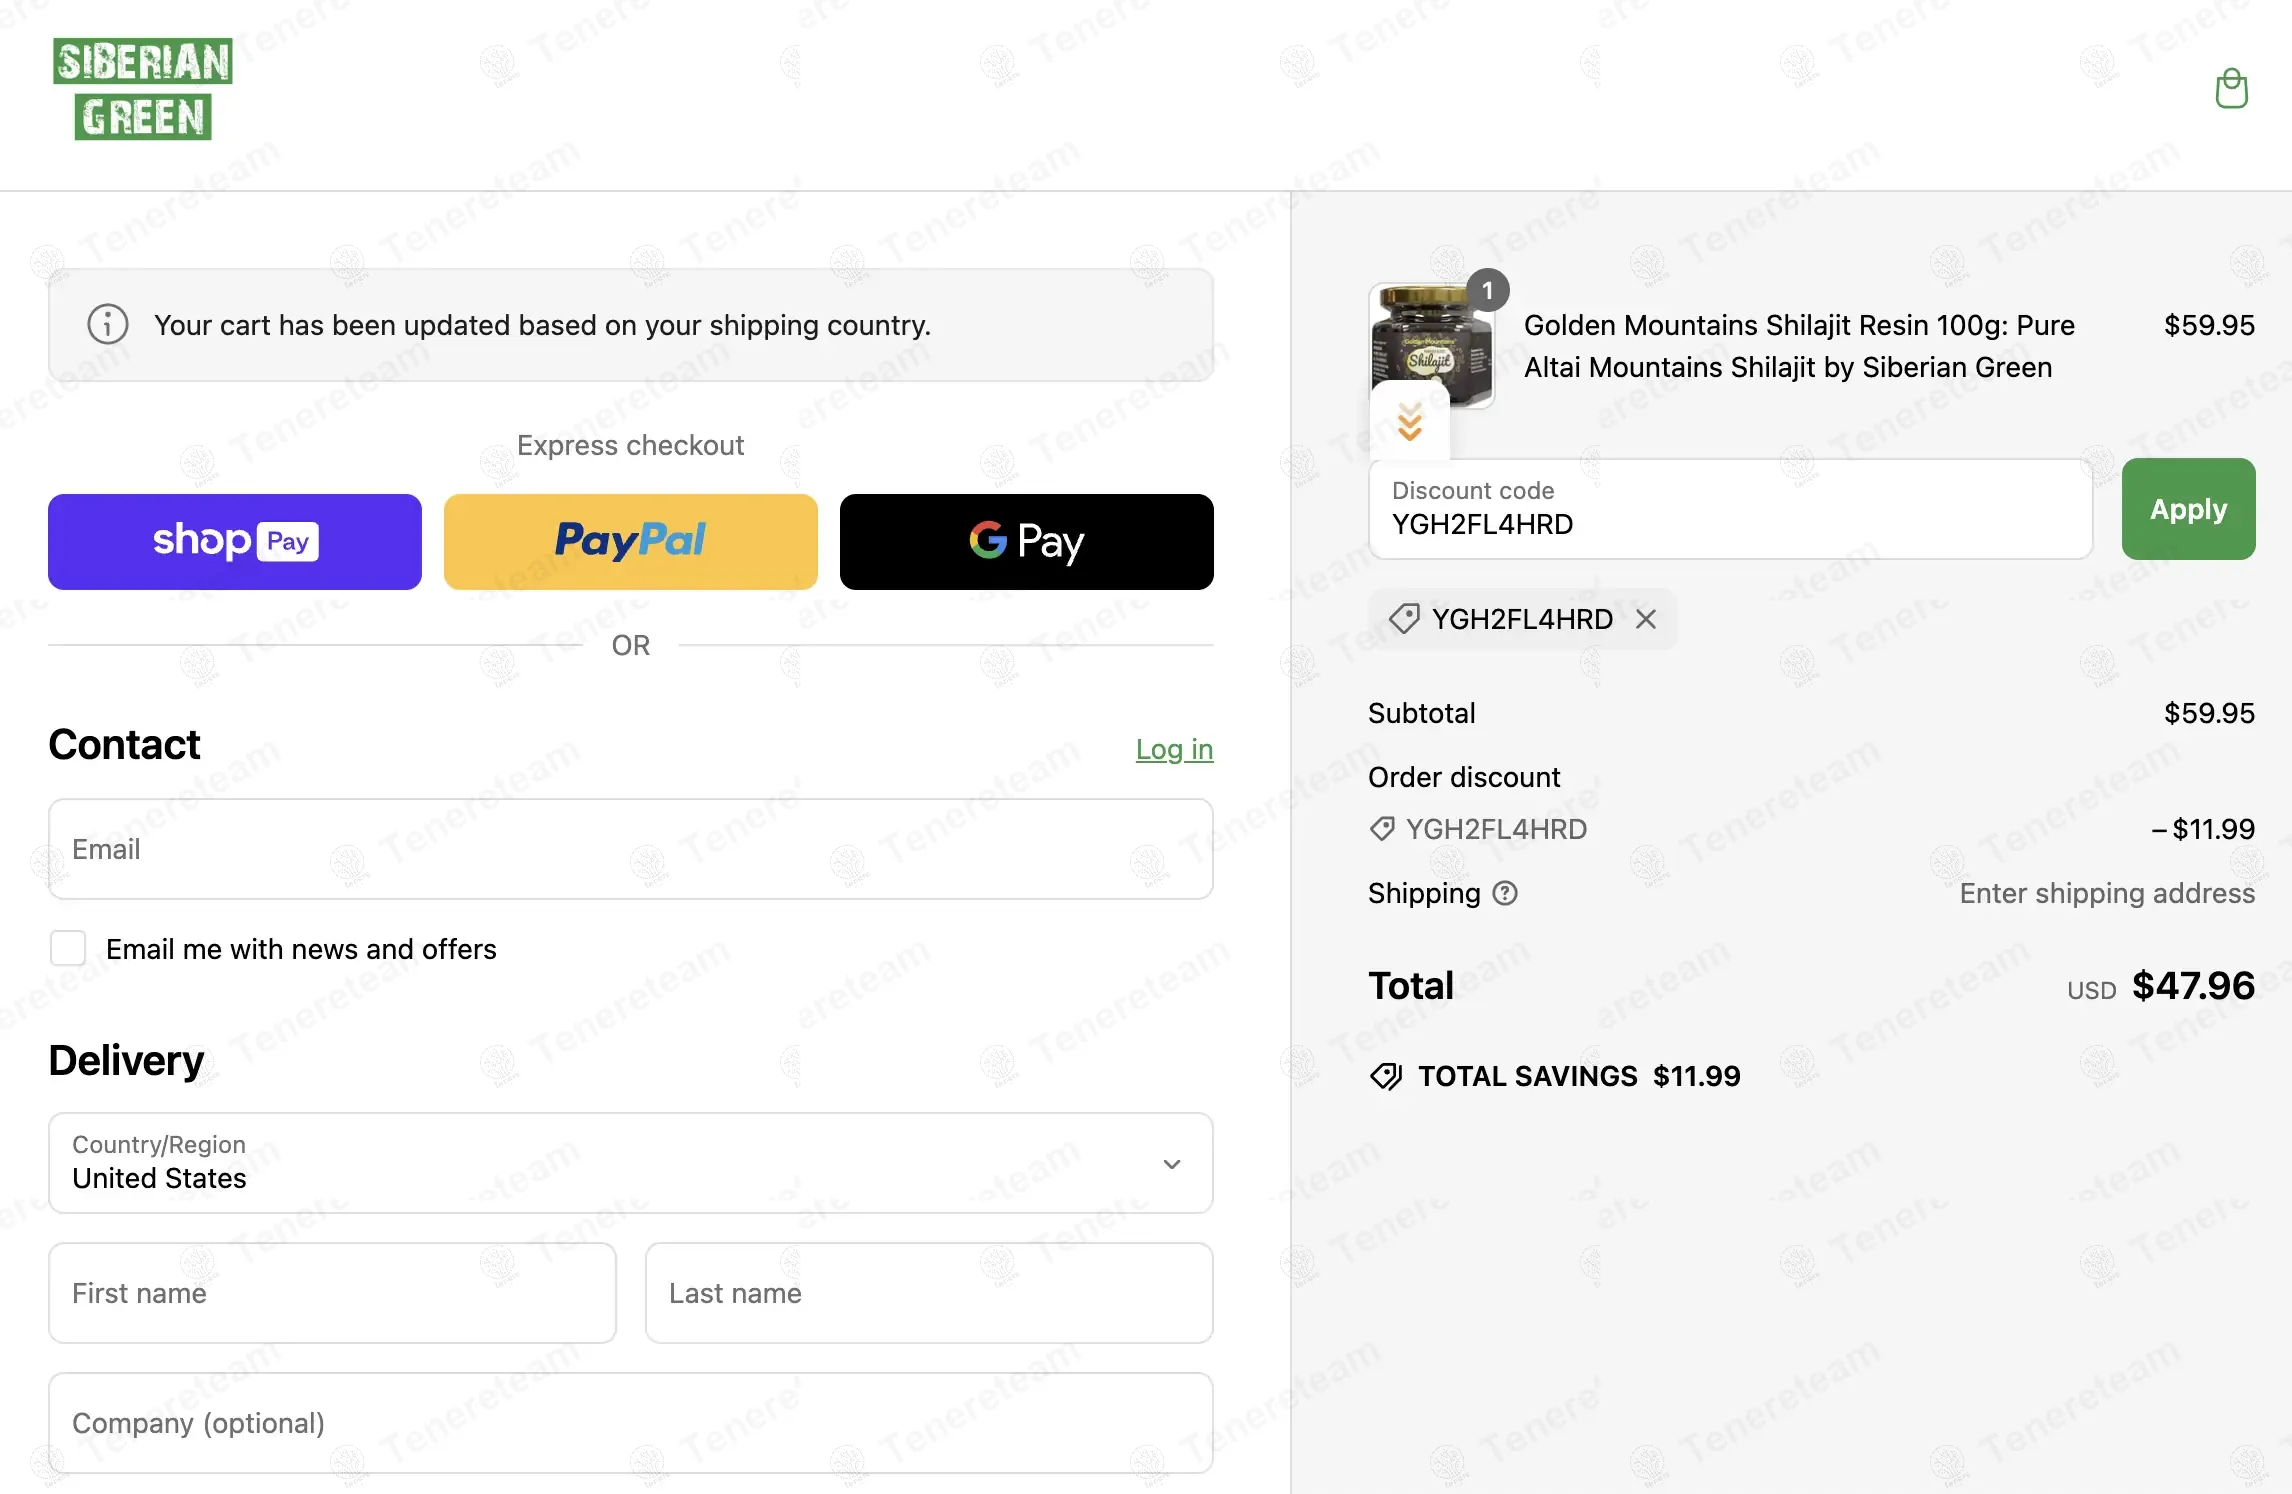Viewport: 2292px width, 1494px height.
Task: Click the Shipping help question mark icon
Action: [1505, 893]
